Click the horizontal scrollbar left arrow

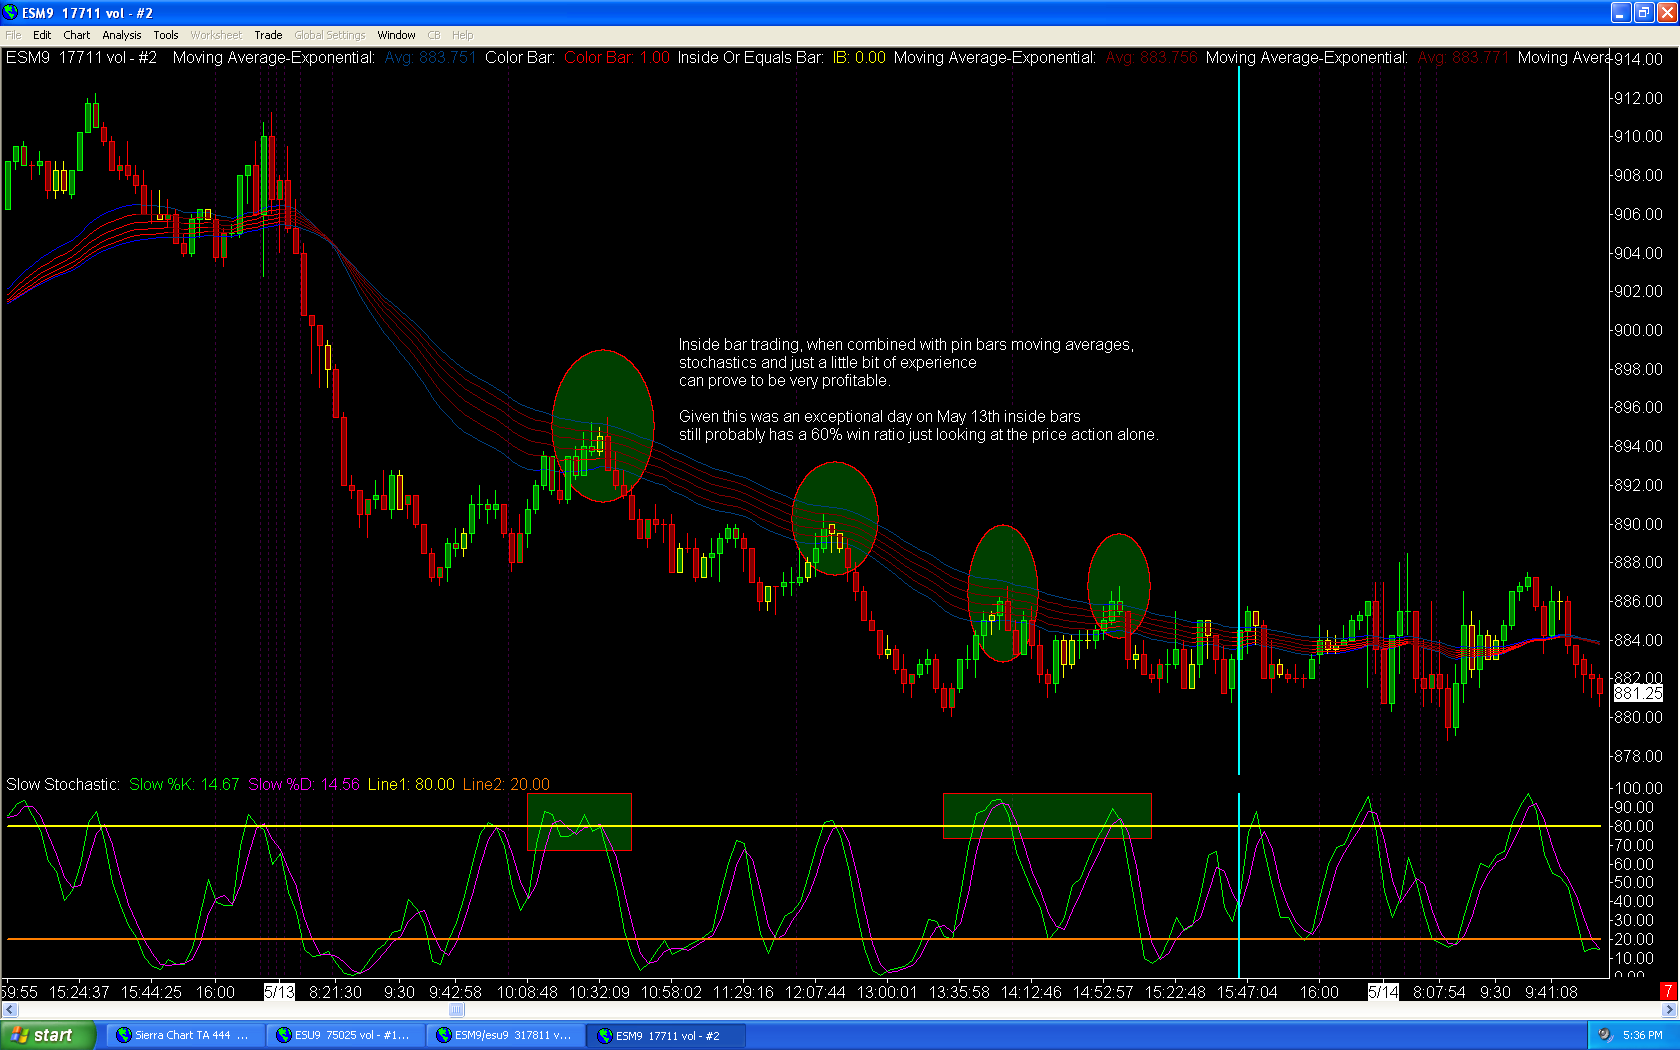(x=10, y=1010)
